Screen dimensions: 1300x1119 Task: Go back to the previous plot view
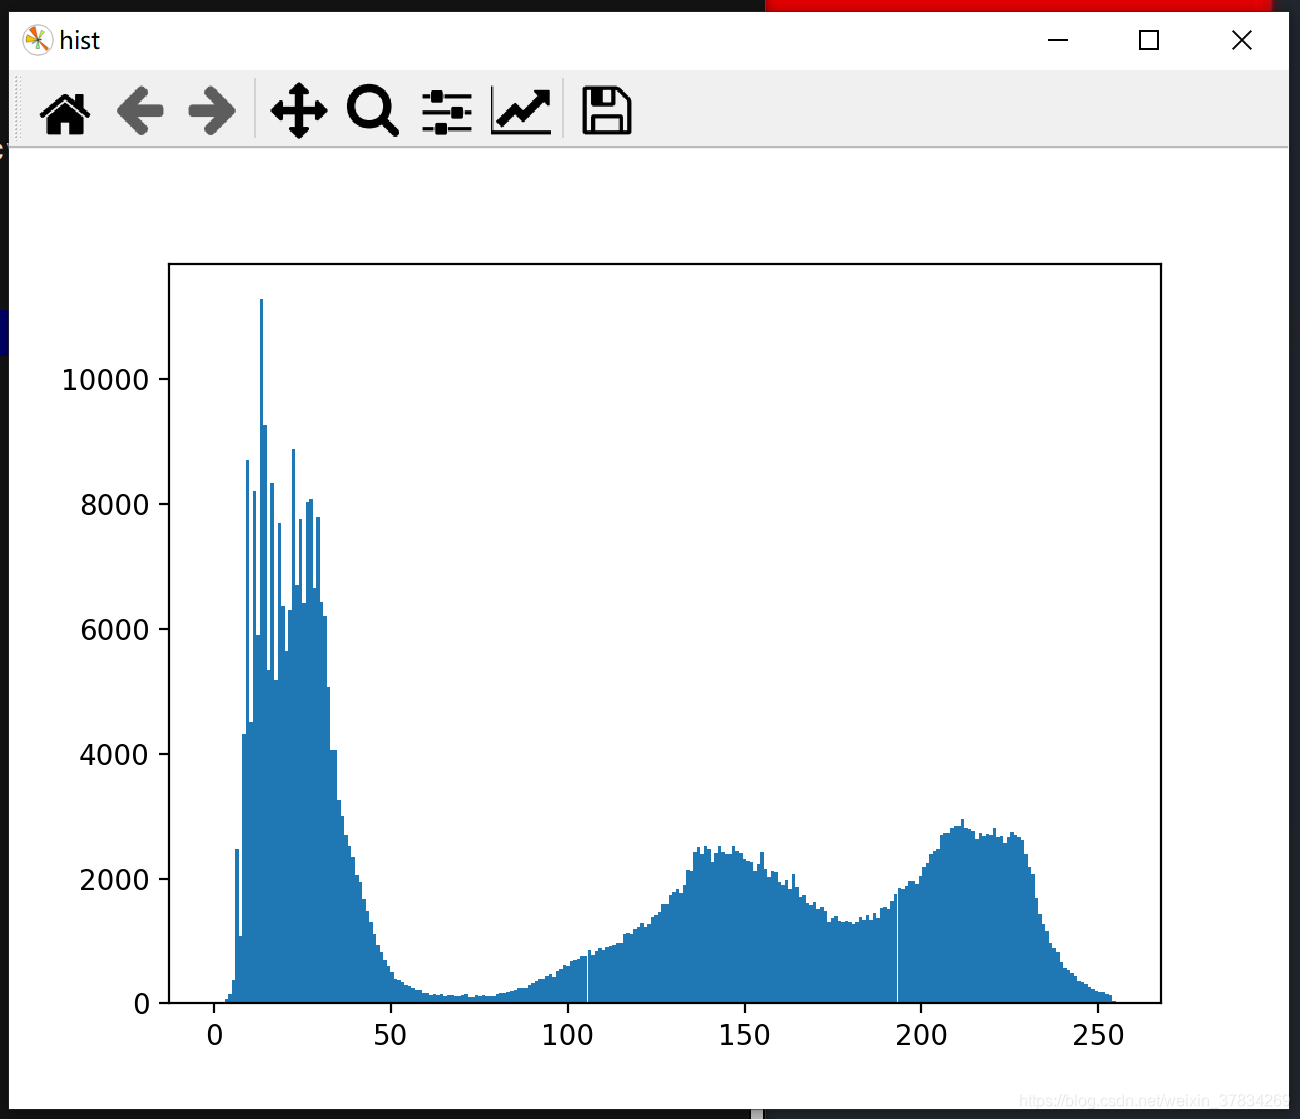tap(140, 110)
